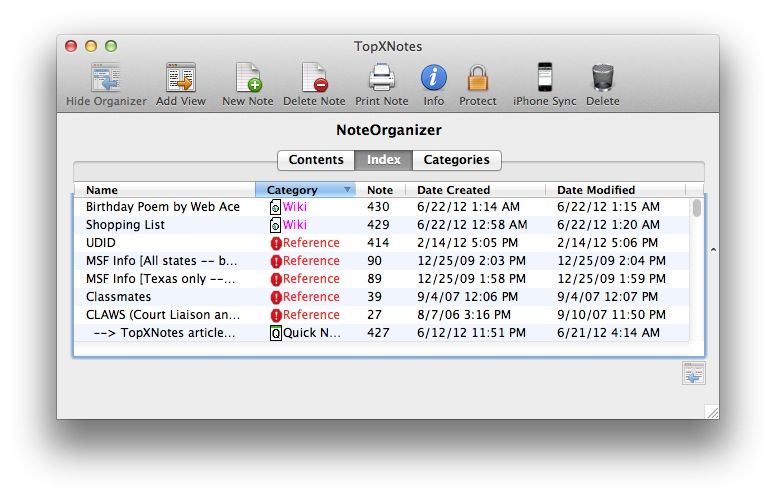Screen dimensions: 776x498
Task: Sort by the Name column header
Action: (164, 190)
